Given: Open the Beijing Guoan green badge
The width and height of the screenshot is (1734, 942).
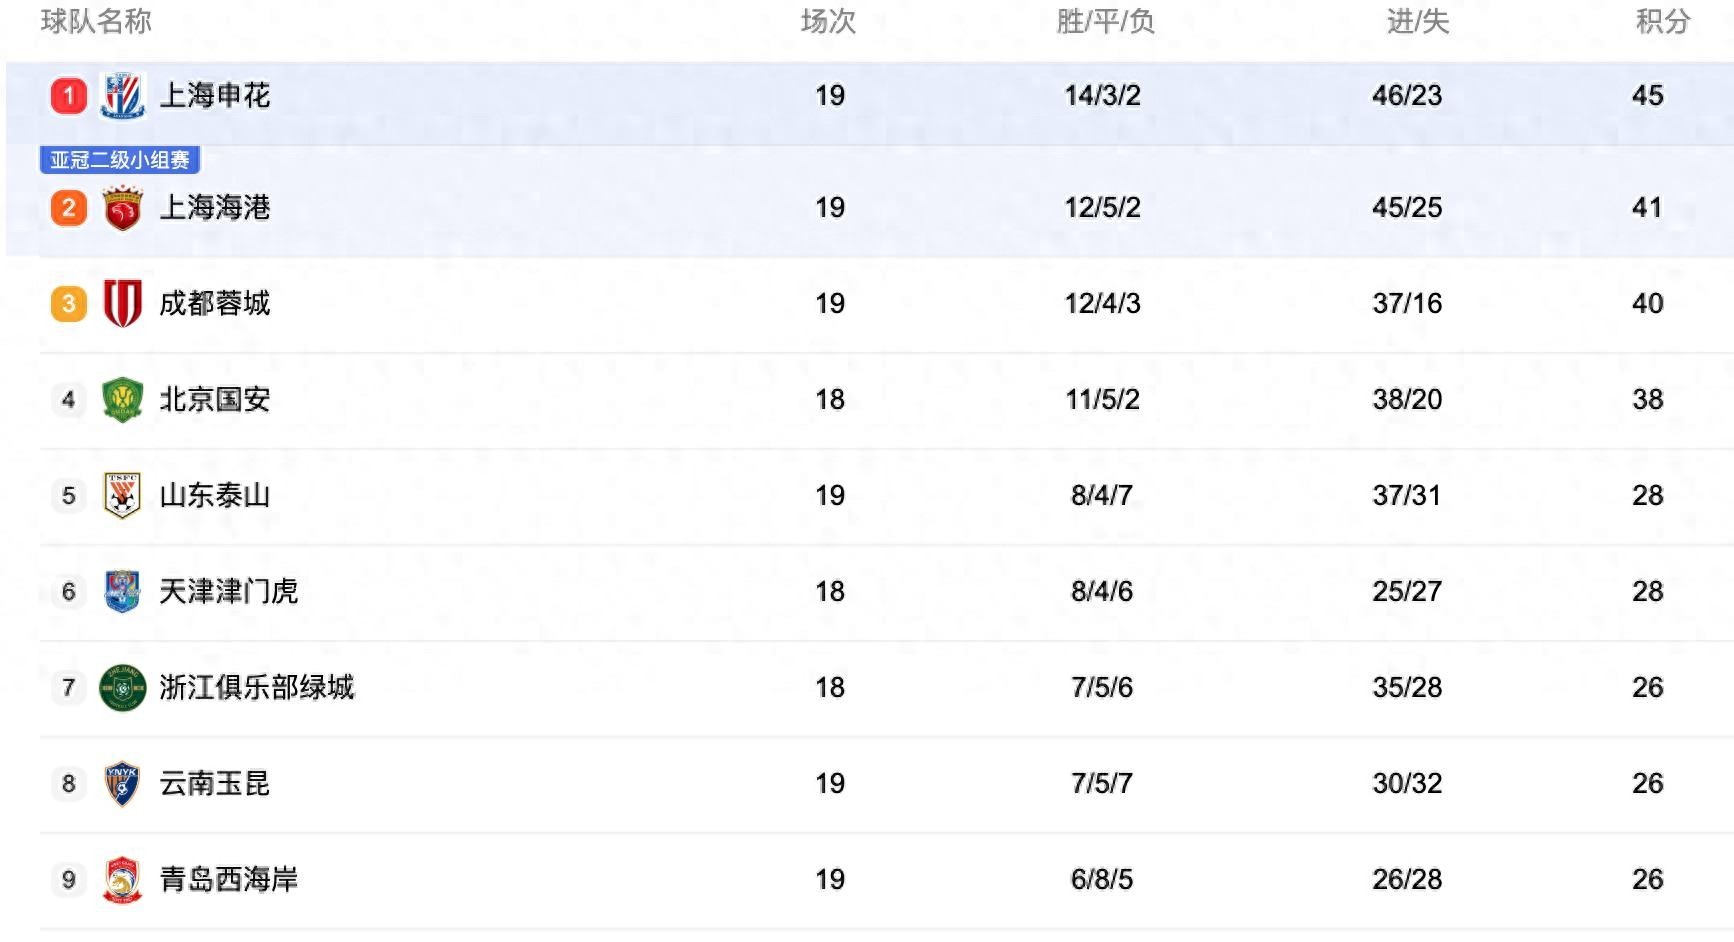Looking at the screenshot, I should pyautogui.click(x=123, y=399).
